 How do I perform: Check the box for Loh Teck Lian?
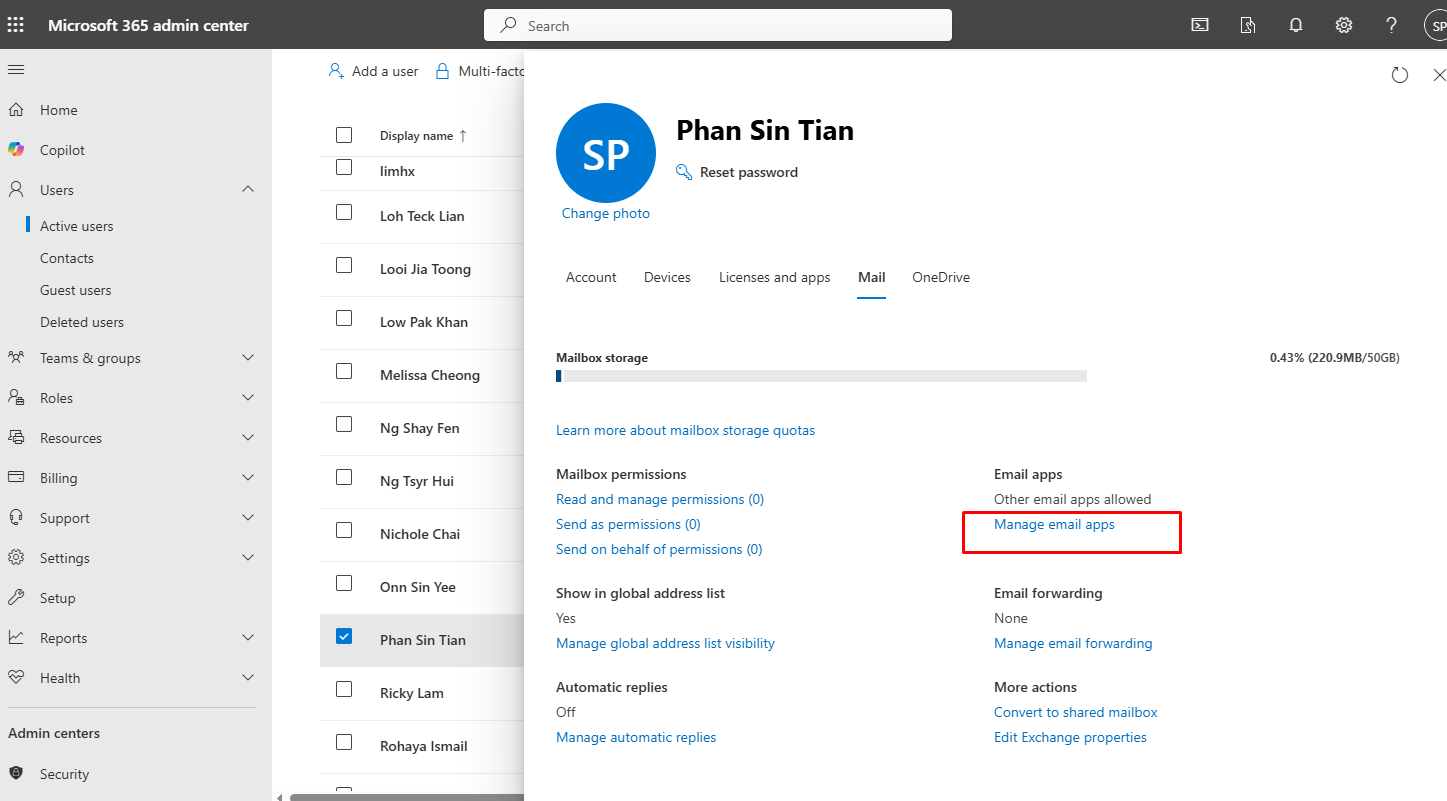344,212
